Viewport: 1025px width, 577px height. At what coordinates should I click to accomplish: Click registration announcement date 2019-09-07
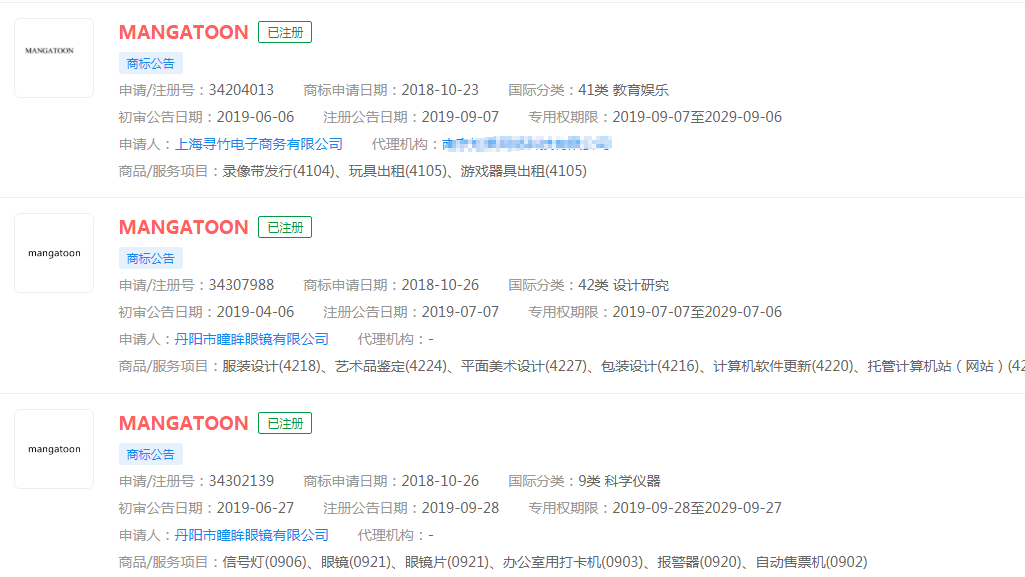[460, 117]
